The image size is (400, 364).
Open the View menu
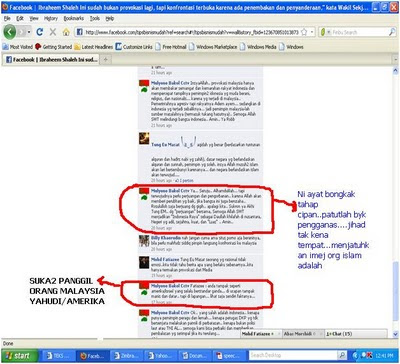click(34, 19)
